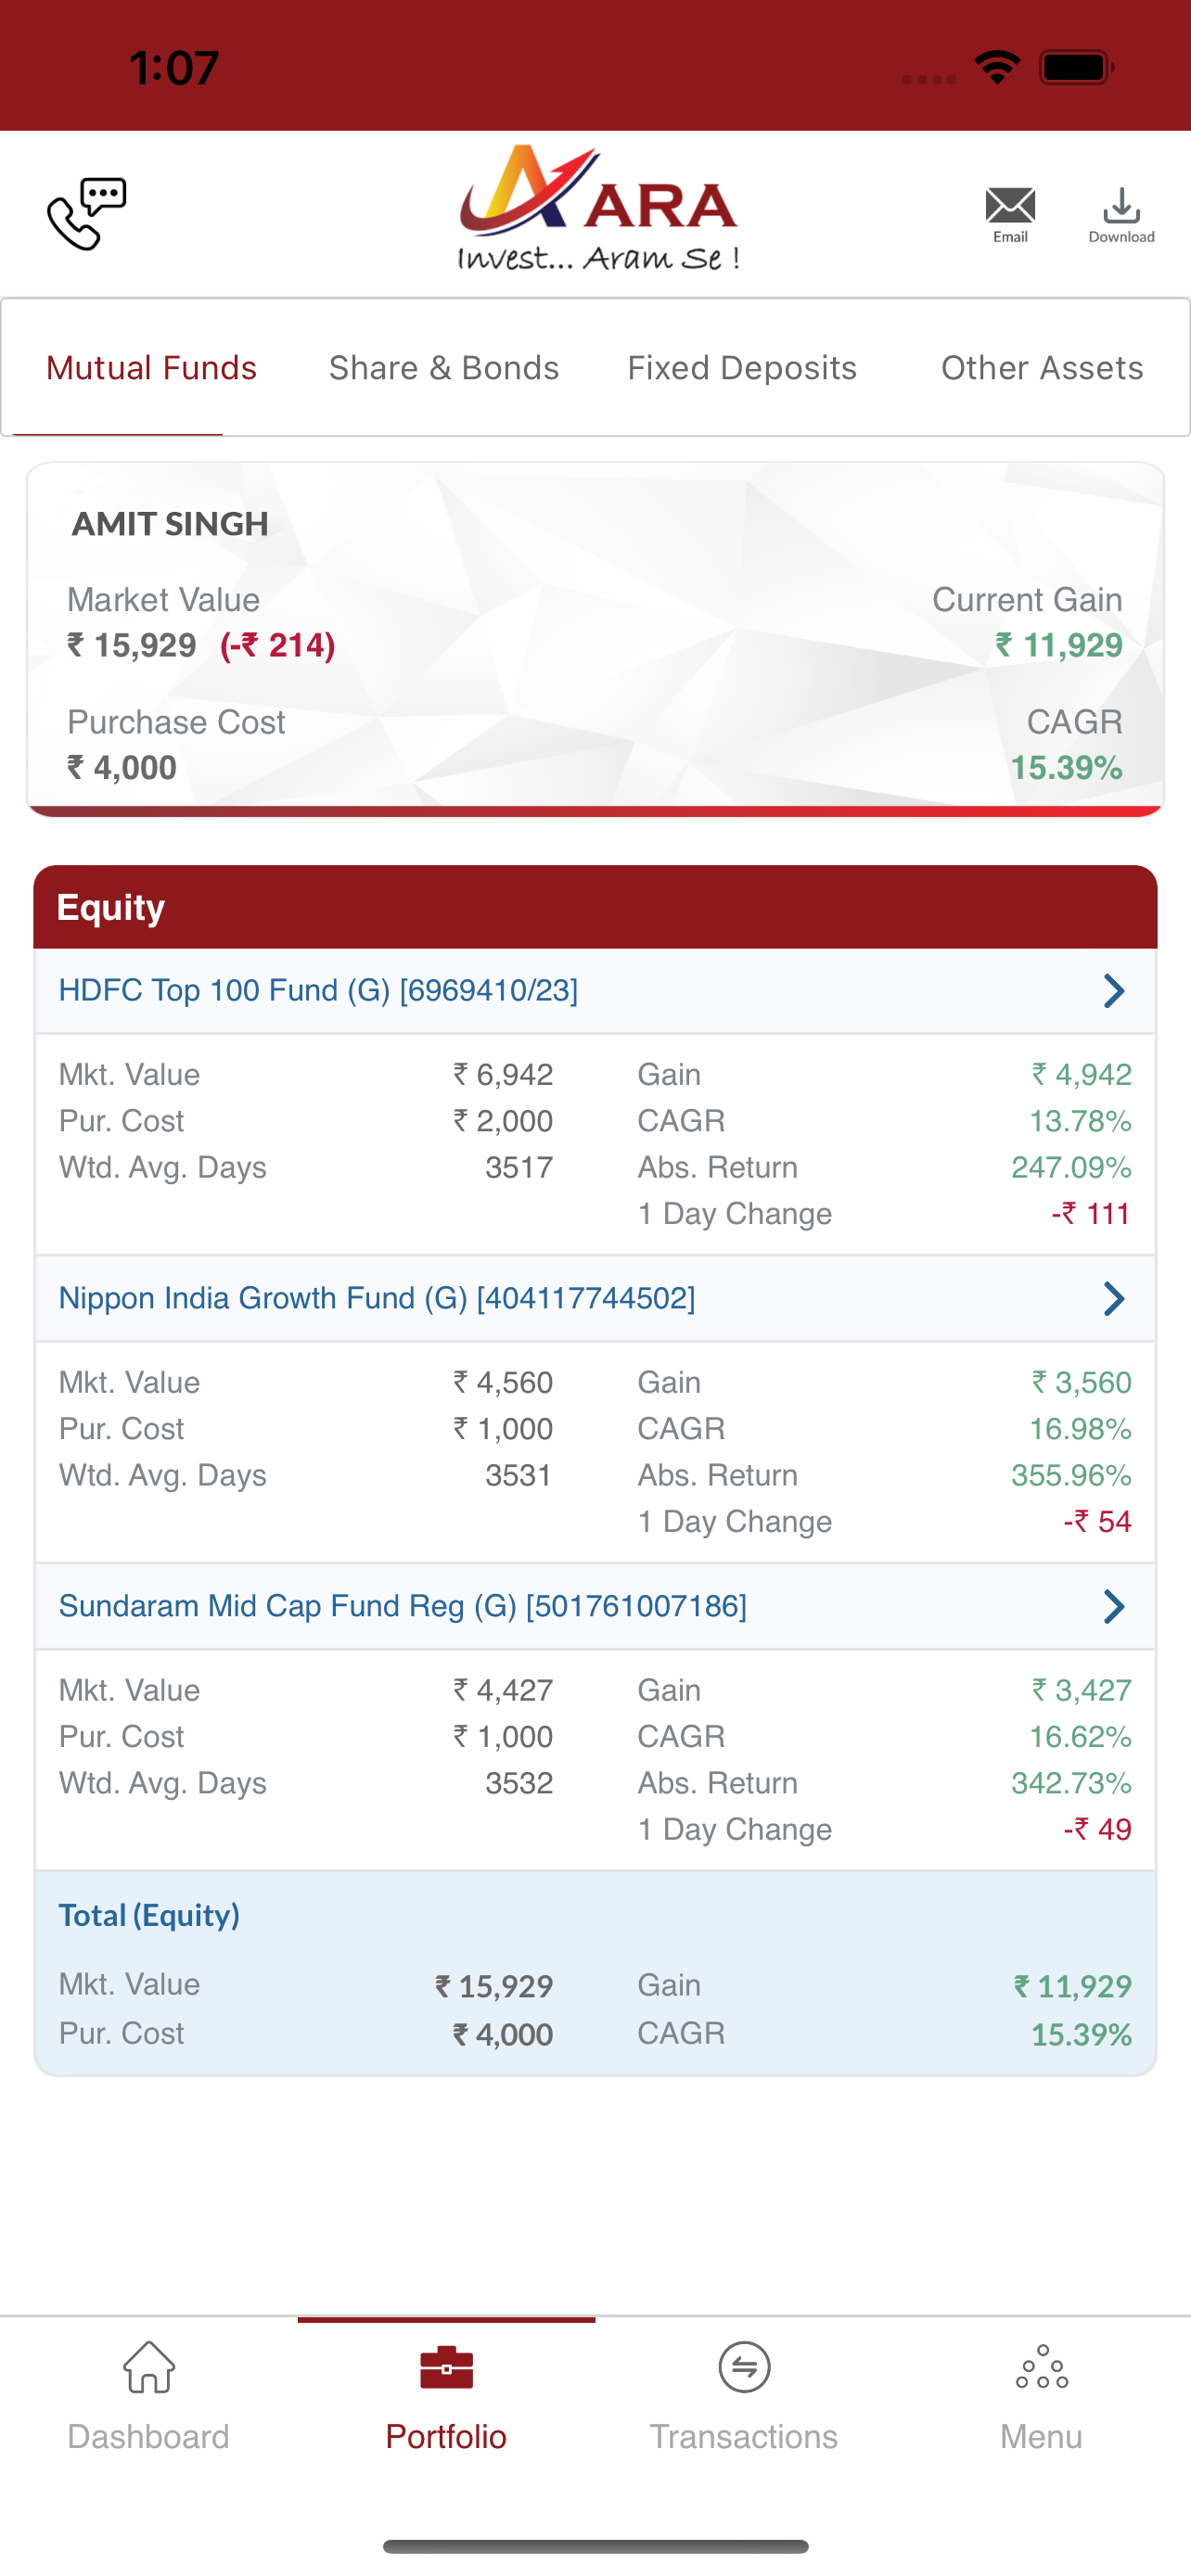This screenshot has width=1191, height=2576.
Task: Open Sundaram Mid Cap Fund Reg (G) link
Action: [403, 1607]
